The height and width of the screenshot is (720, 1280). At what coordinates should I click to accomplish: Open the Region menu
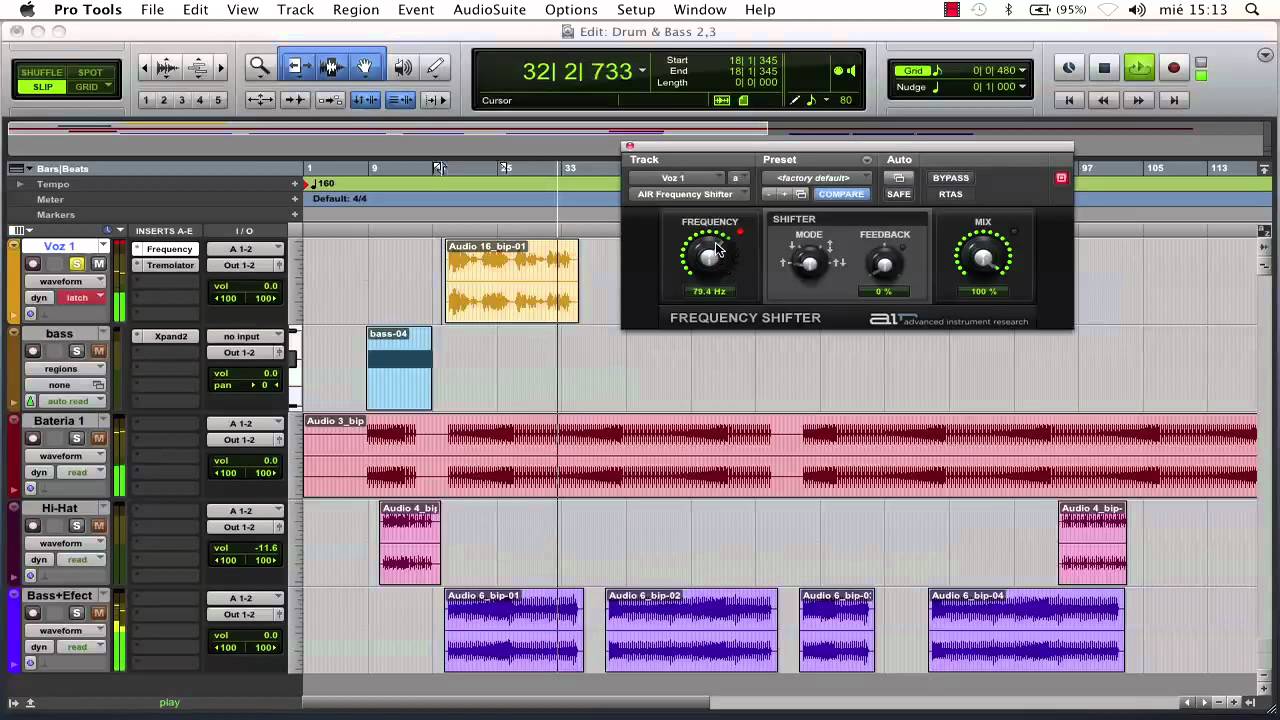pos(356,10)
